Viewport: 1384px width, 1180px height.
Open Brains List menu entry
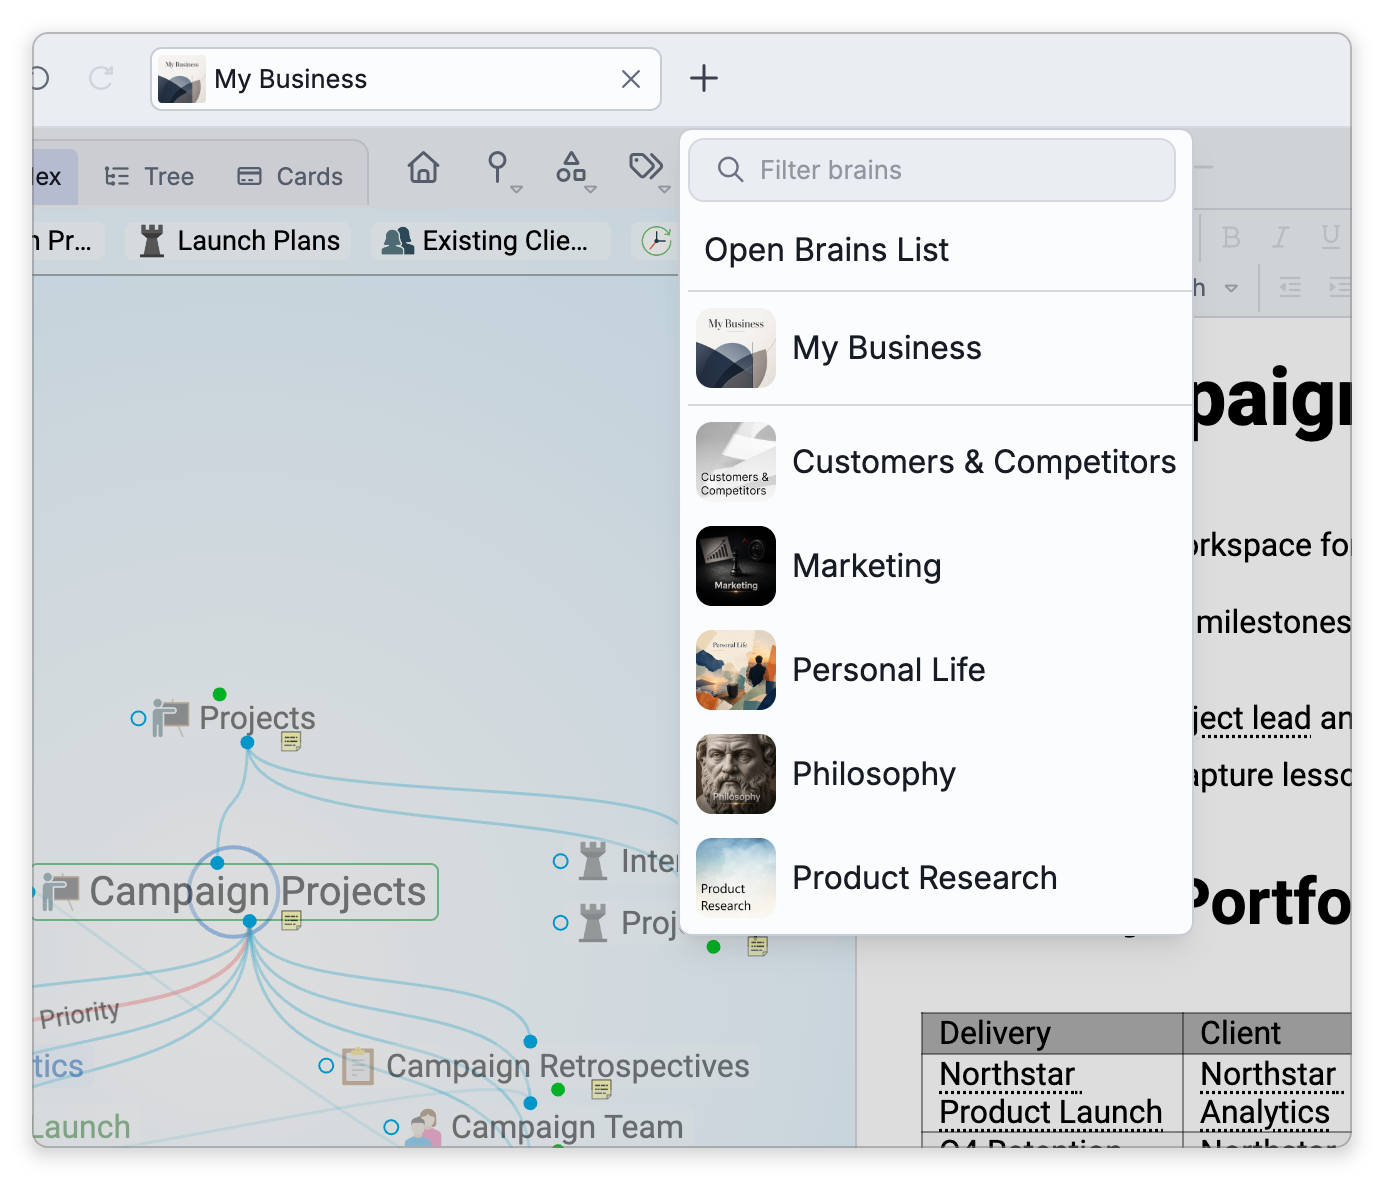pos(826,250)
